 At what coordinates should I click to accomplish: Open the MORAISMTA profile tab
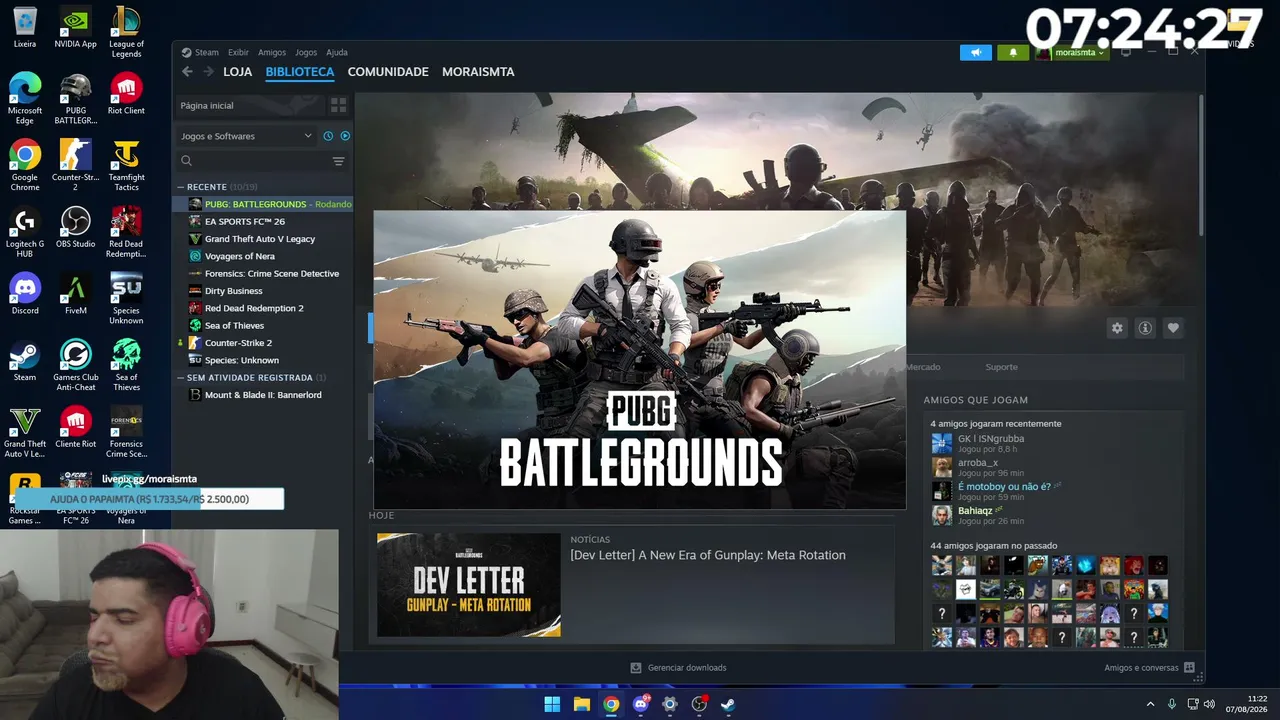coord(478,72)
